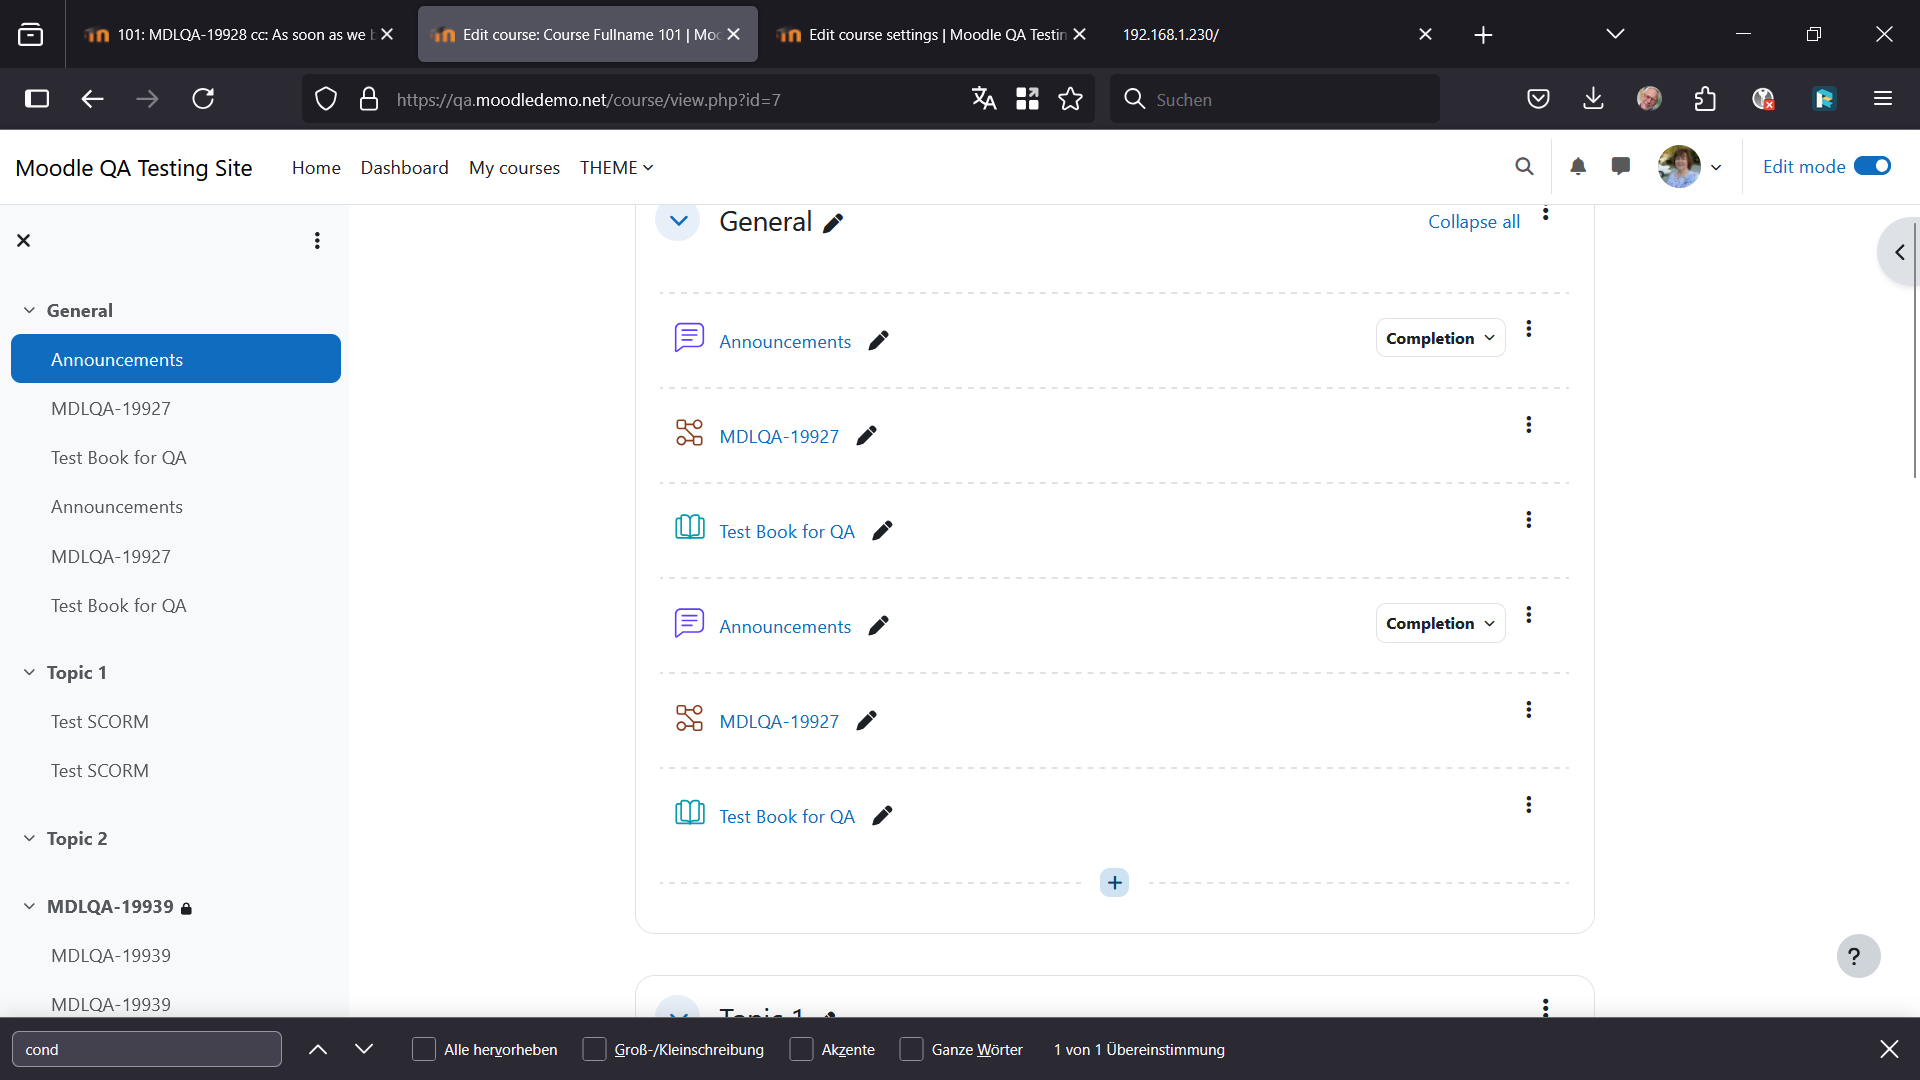Viewport: 1920px width, 1080px height.
Task: Open browser downloads arrow icon
Action: point(1593,99)
